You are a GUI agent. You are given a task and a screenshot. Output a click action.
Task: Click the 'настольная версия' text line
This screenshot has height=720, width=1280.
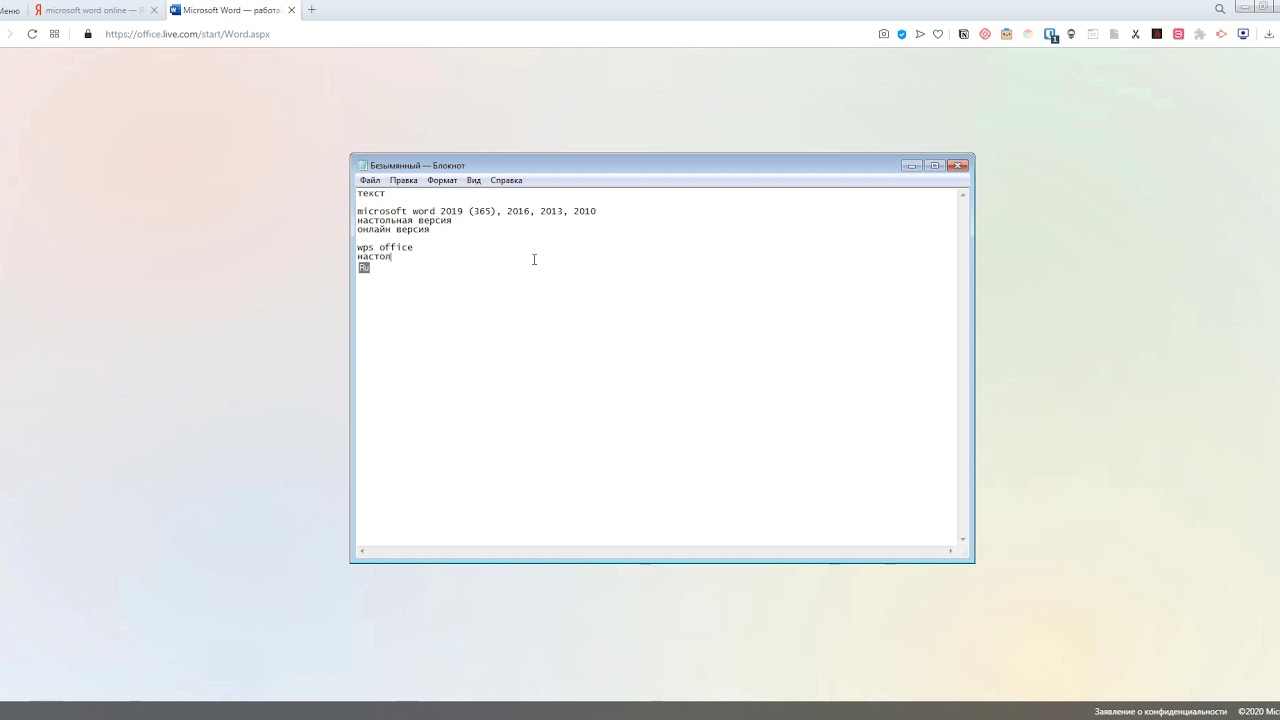(405, 220)
